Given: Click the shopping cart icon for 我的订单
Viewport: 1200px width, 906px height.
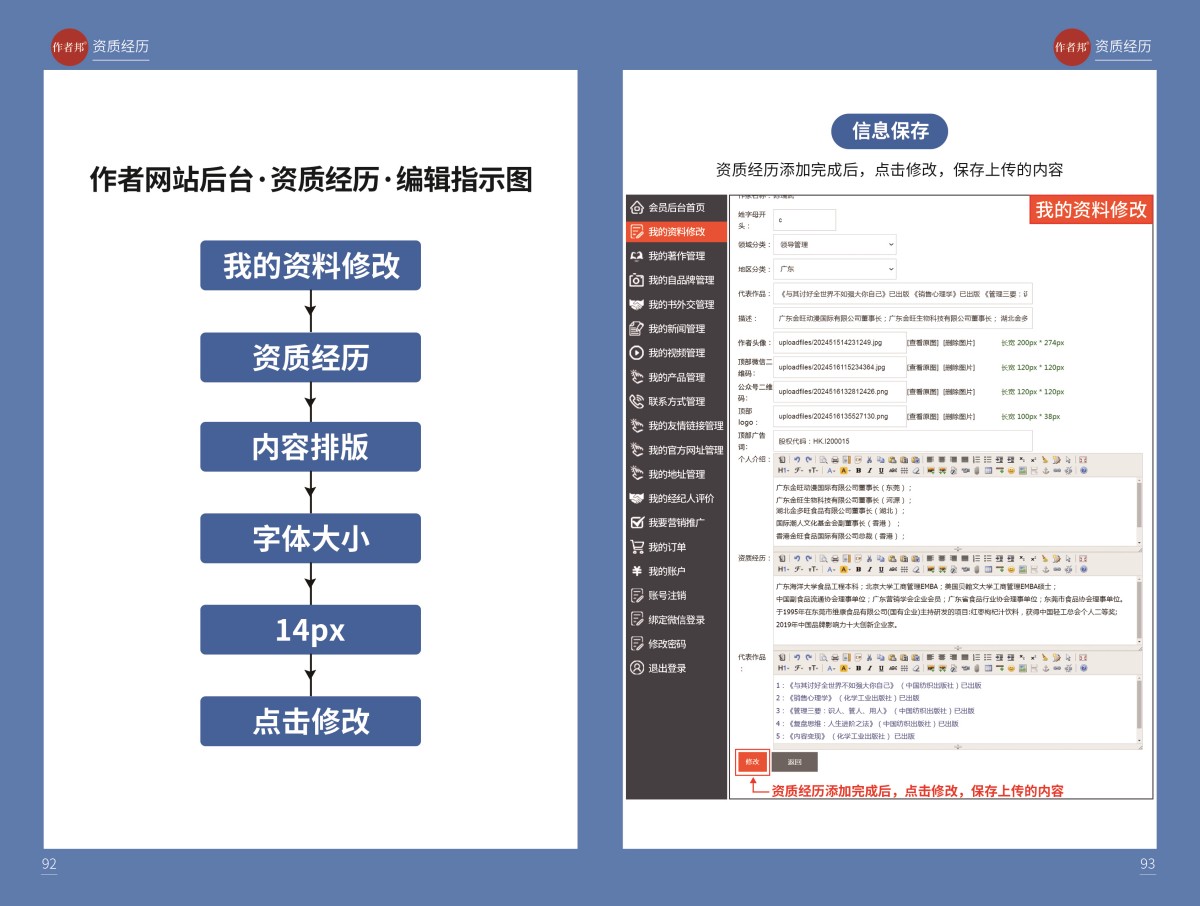Looking at the screenshot, I should [636, 547].
